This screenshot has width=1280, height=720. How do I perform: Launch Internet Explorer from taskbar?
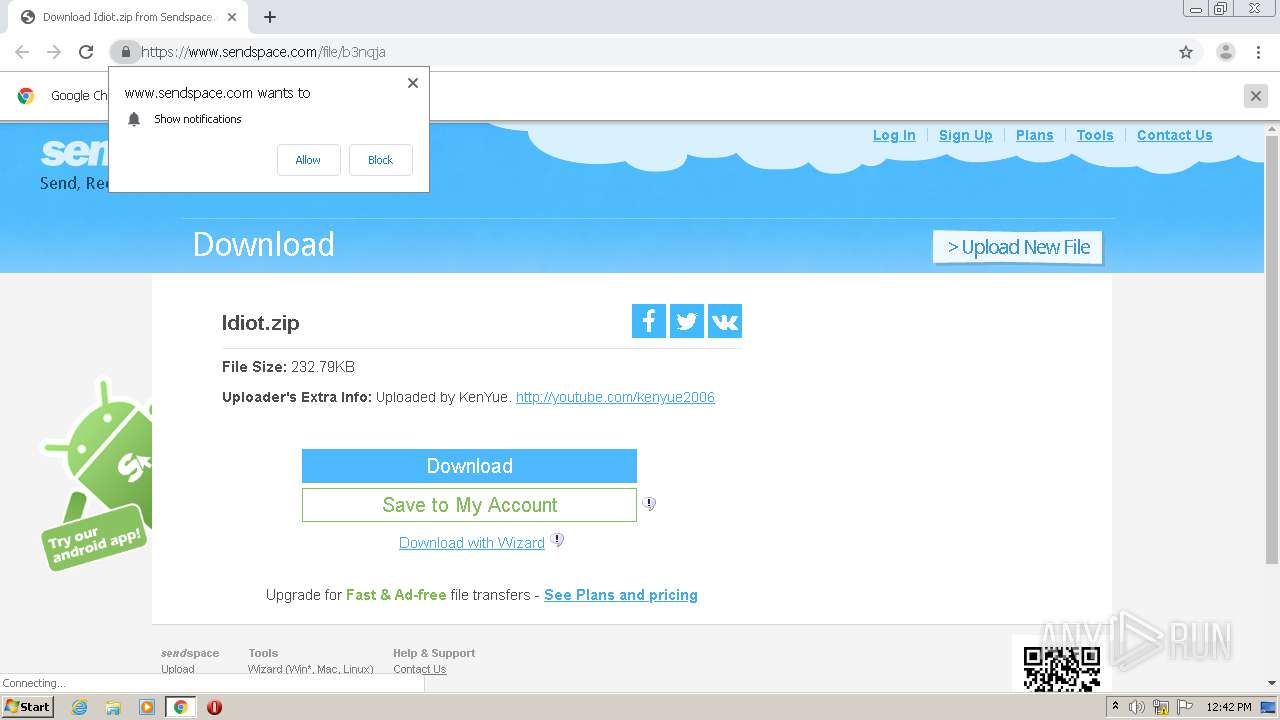coord(79,707)
